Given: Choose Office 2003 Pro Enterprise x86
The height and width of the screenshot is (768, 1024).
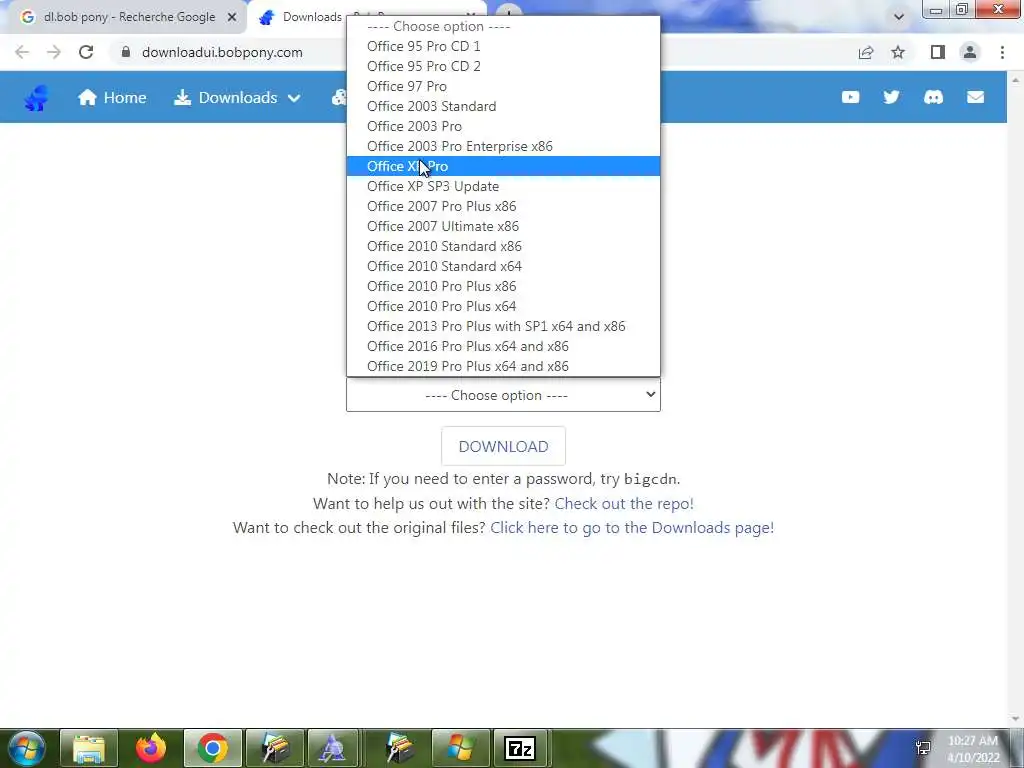Looking at the screenshot, I should click(x=504, y=146).
